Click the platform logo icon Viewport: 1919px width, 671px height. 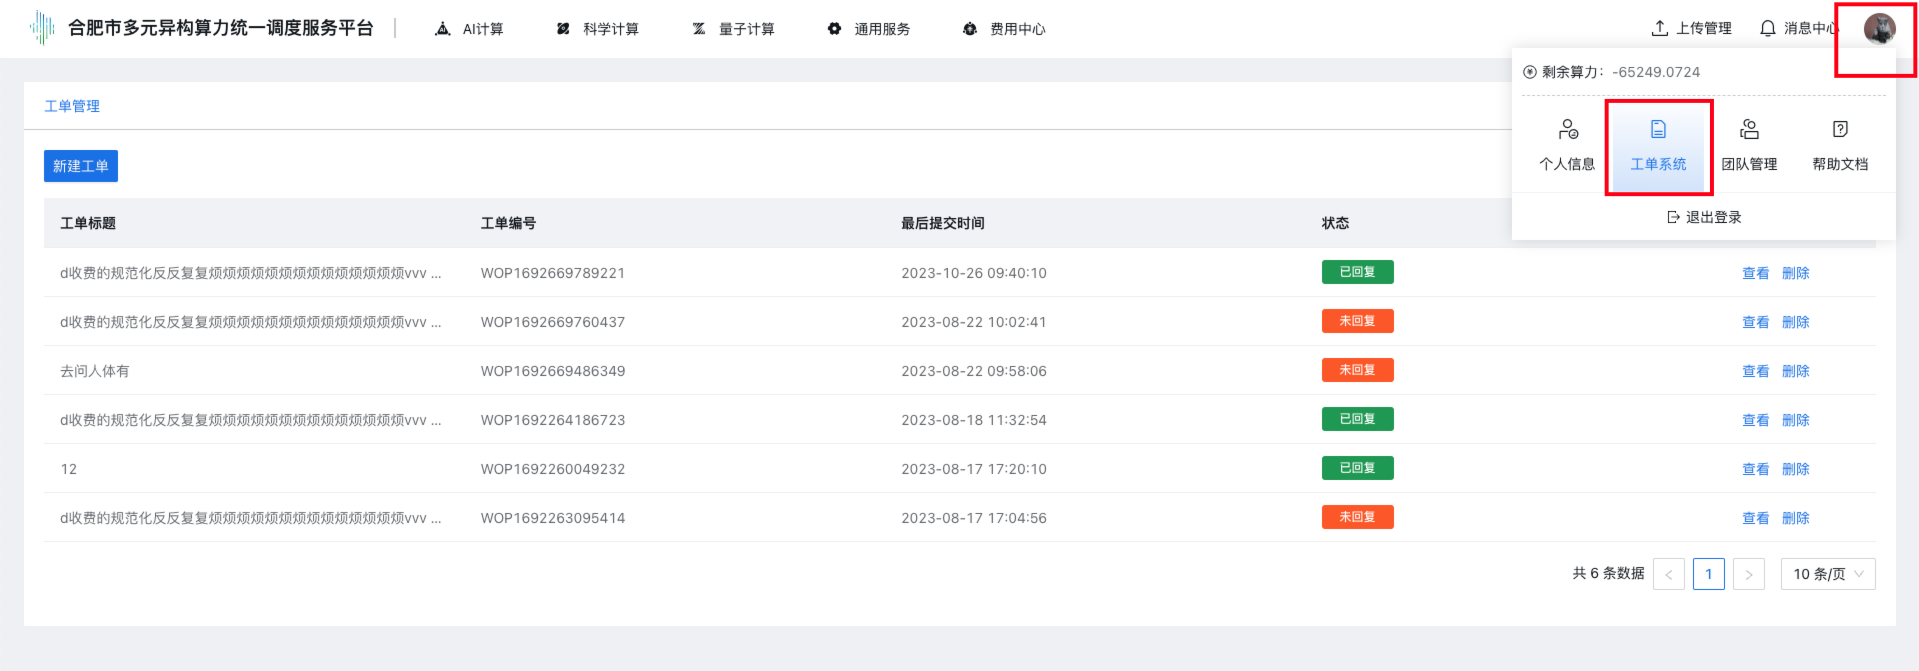coord(42,28)
